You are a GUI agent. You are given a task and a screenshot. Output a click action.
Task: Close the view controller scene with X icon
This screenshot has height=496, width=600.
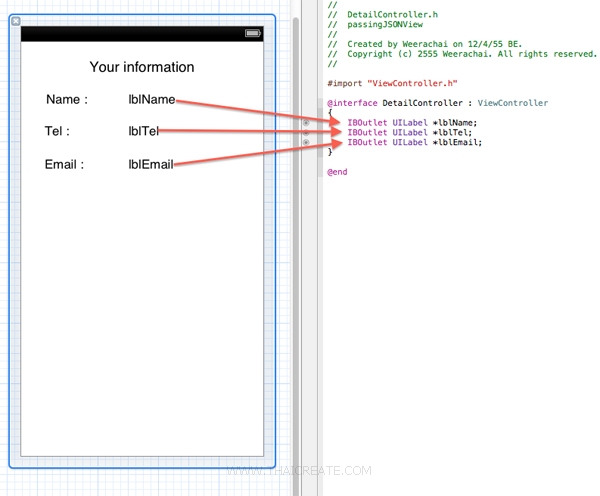(16, 21)
